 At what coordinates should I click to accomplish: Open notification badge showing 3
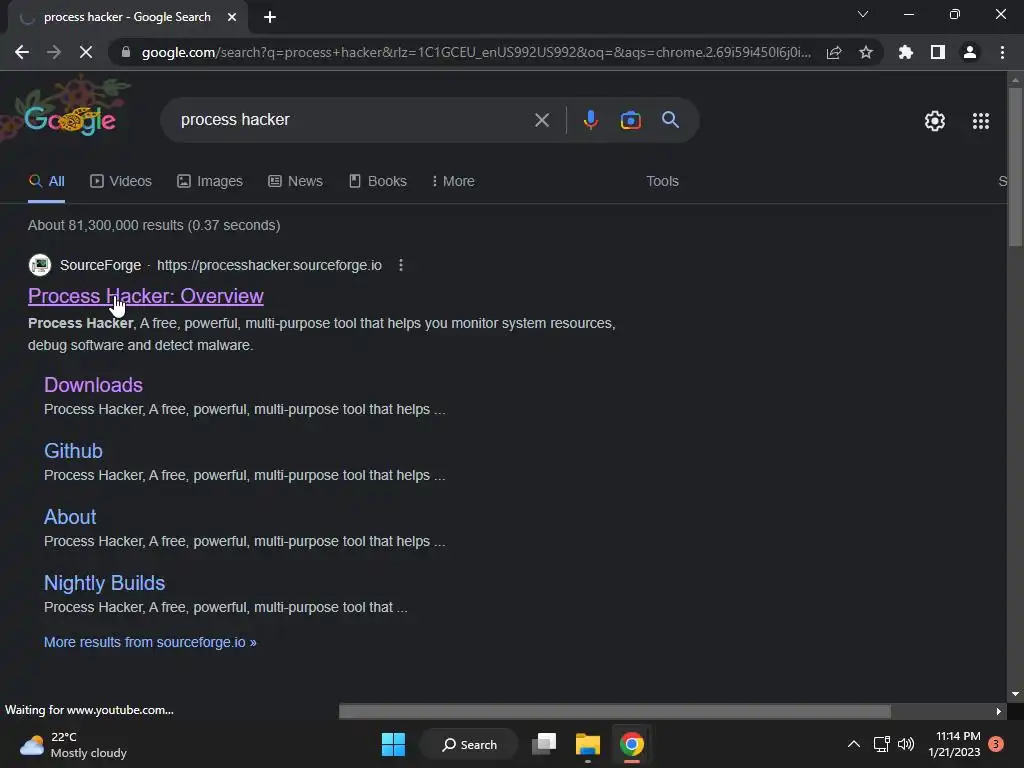[996, 744]
